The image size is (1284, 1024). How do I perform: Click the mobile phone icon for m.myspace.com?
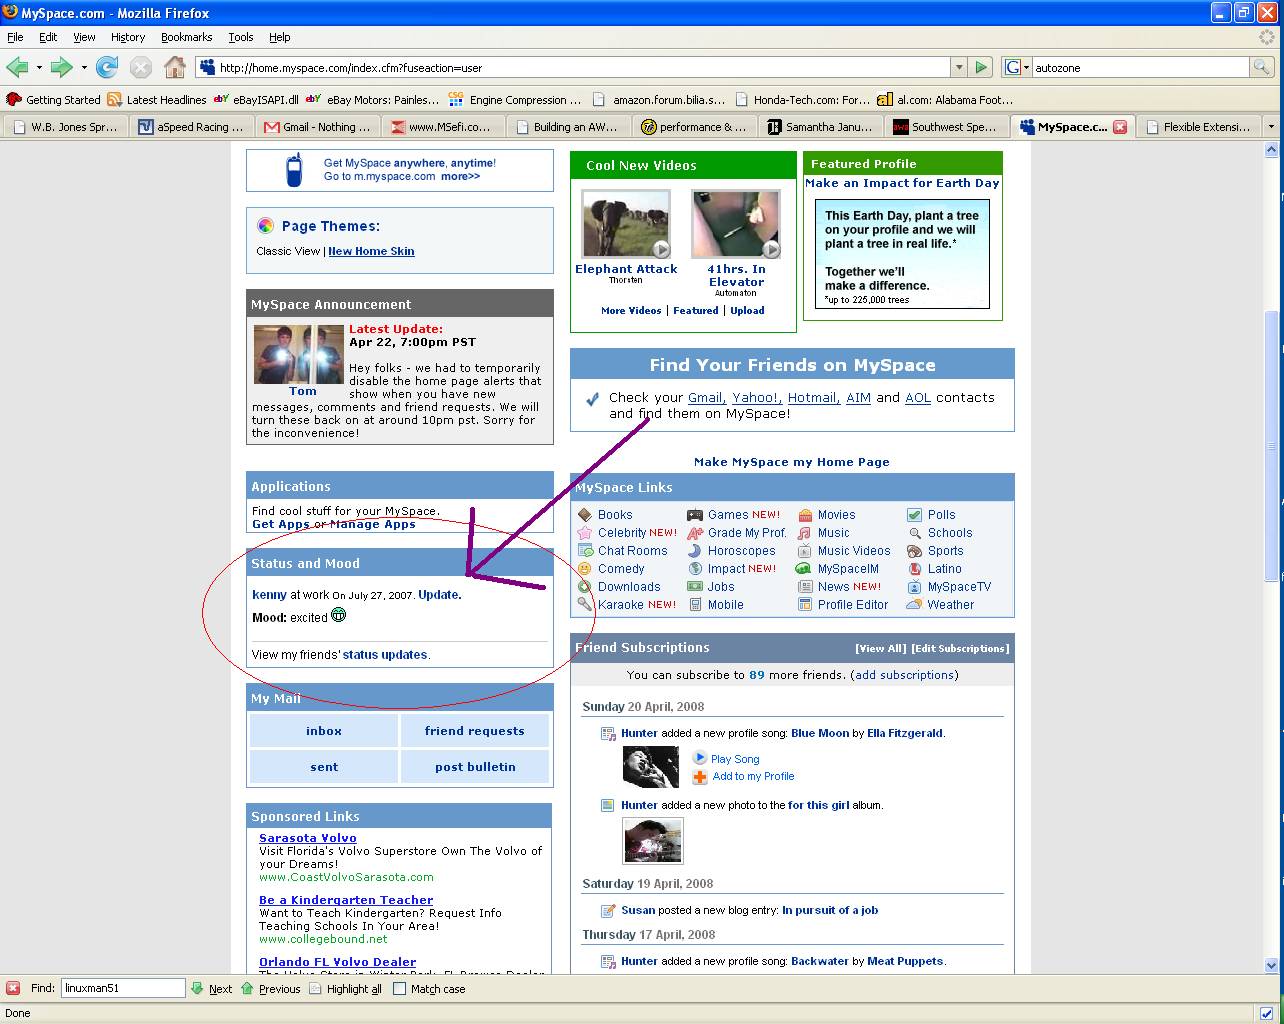click(x=294, y=170)
